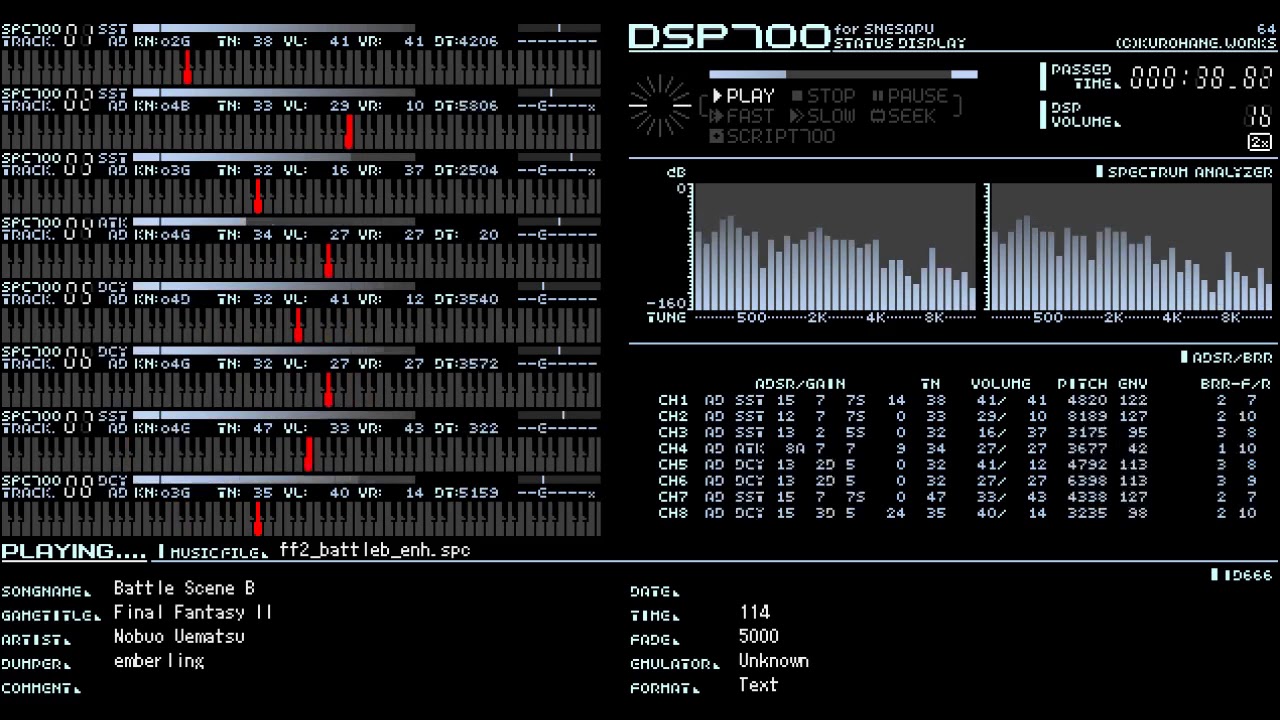
Task: Click the red key on track 07 keyboard
Action: click(308, 455)
